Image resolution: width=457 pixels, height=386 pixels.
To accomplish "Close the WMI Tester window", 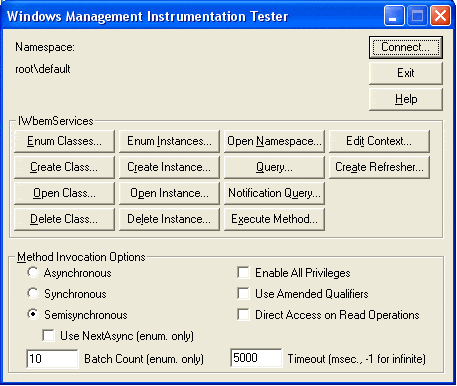I will click(x=441, y=16).
